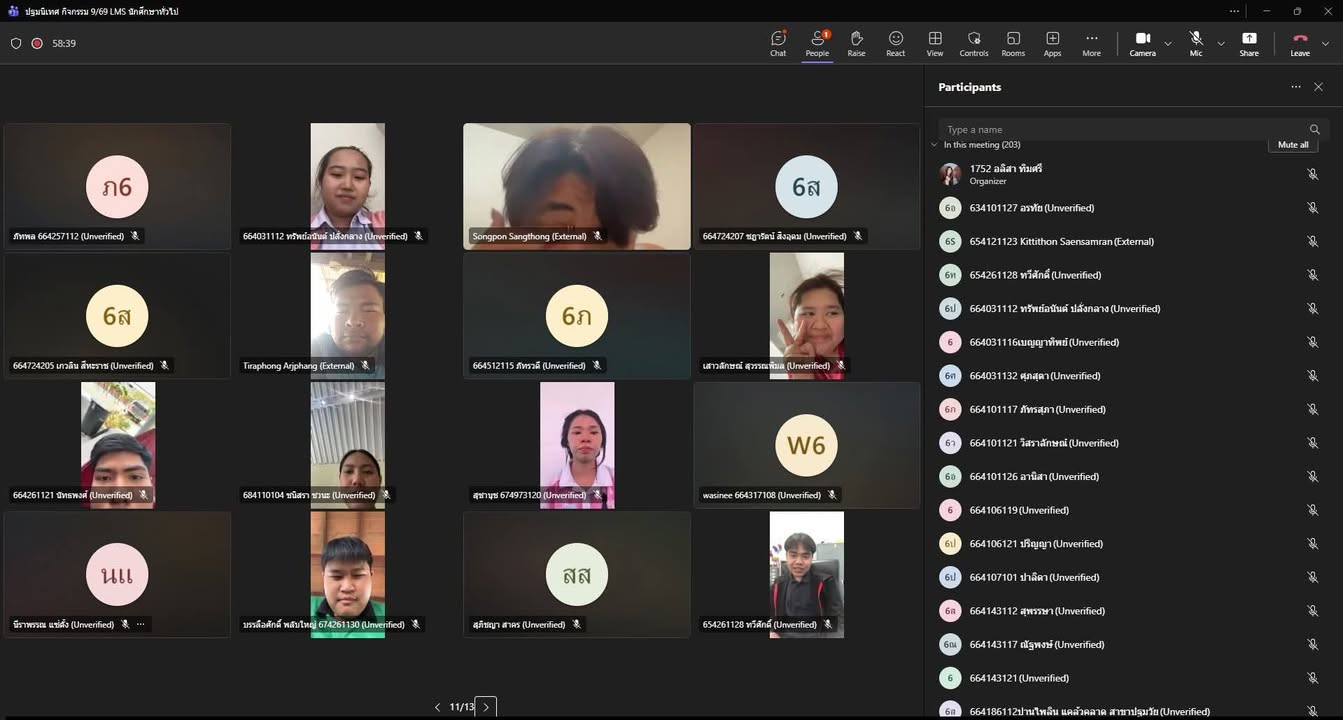Image resolution: width=1343 pixels, height=720 pixels.
Task: Click the Share screen icon
Action: [1249, 43]
